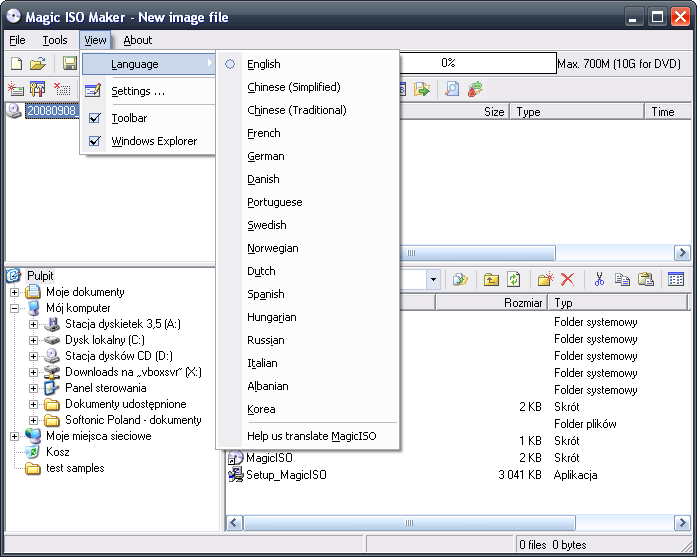The width and height of the screenshot is (697, 557).
Task: Click the create new folder sparkle icon
Action: coord(545,279)
